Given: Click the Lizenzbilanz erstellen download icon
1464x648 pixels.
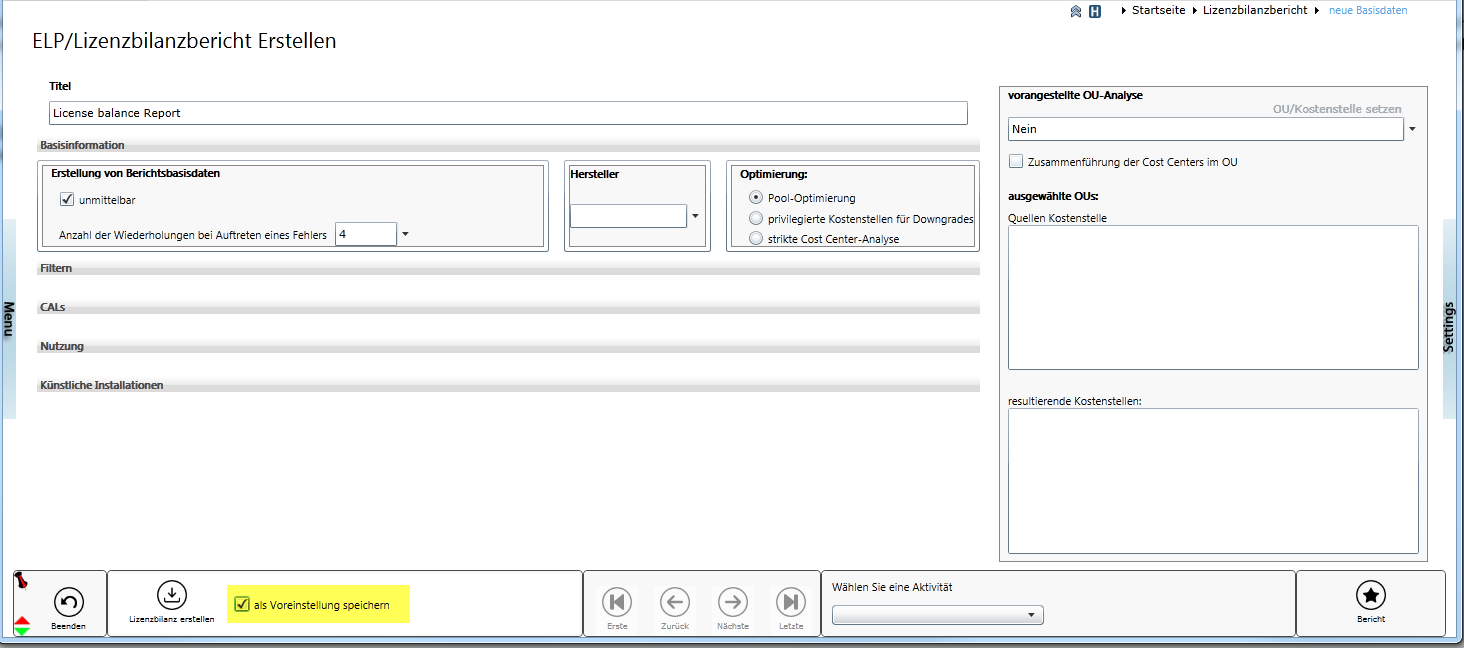Looking at the screenshot, I should point(172,595).
